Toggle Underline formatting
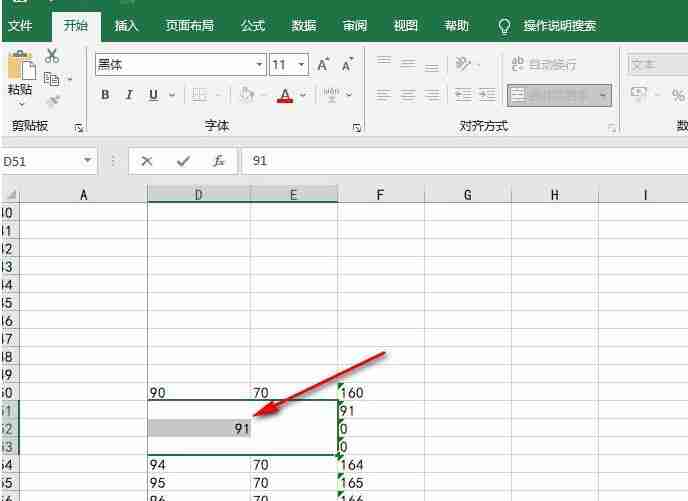The image size is (688, 501). pyautogui.click(x=154, y=95)
